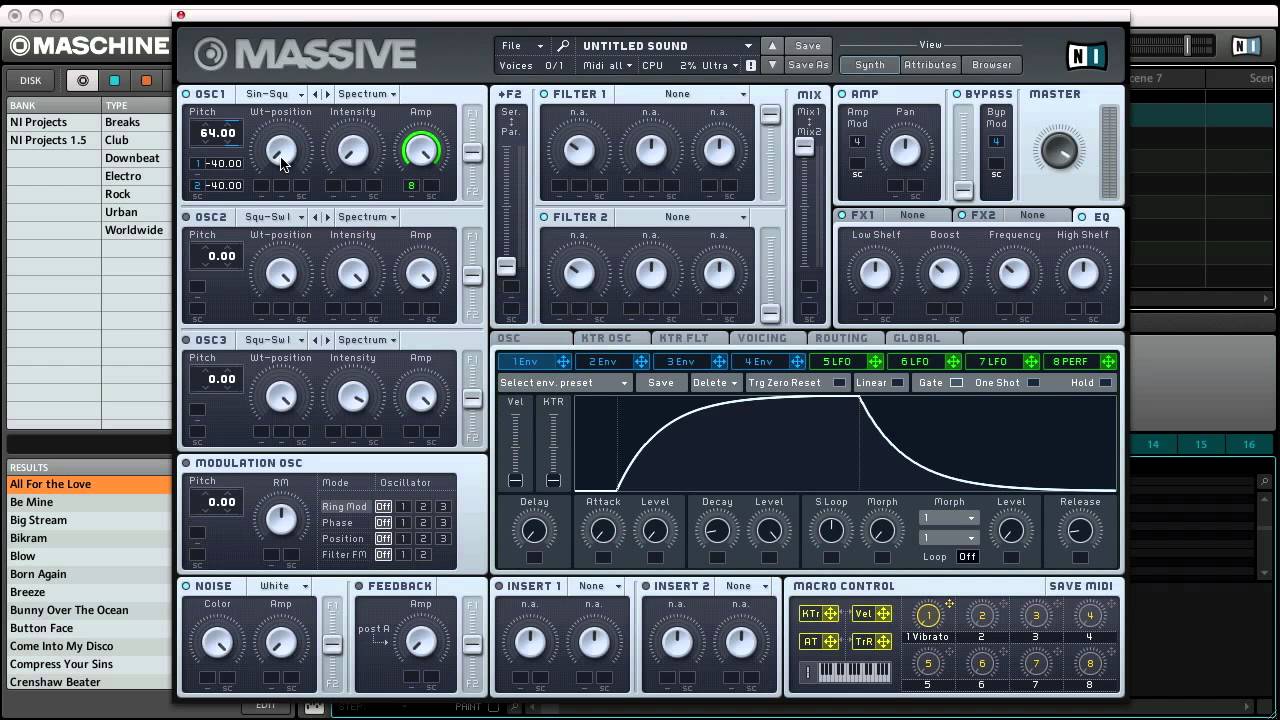This screenshot has height=720, width=1280.
Task: Toggle OSC1 power button
Action: 187,94
